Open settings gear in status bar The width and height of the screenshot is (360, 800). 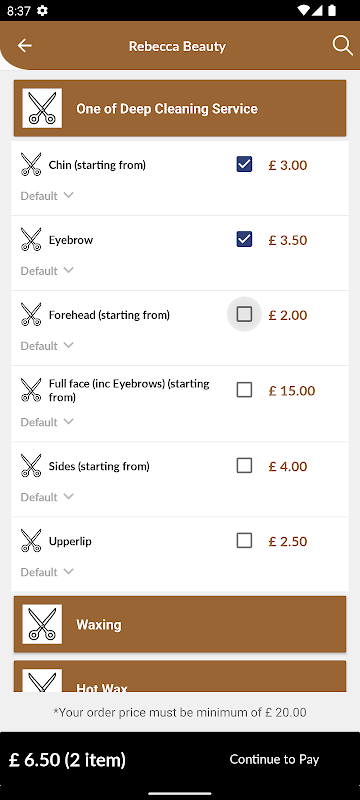(x=43, y=10)
